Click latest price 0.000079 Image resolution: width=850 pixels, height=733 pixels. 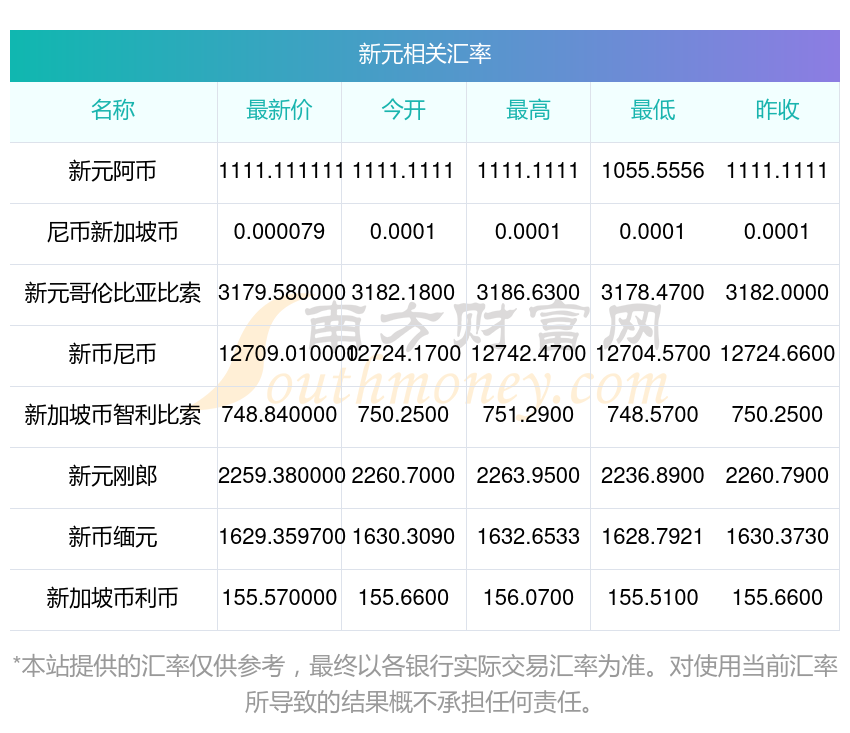pos(279,232)
